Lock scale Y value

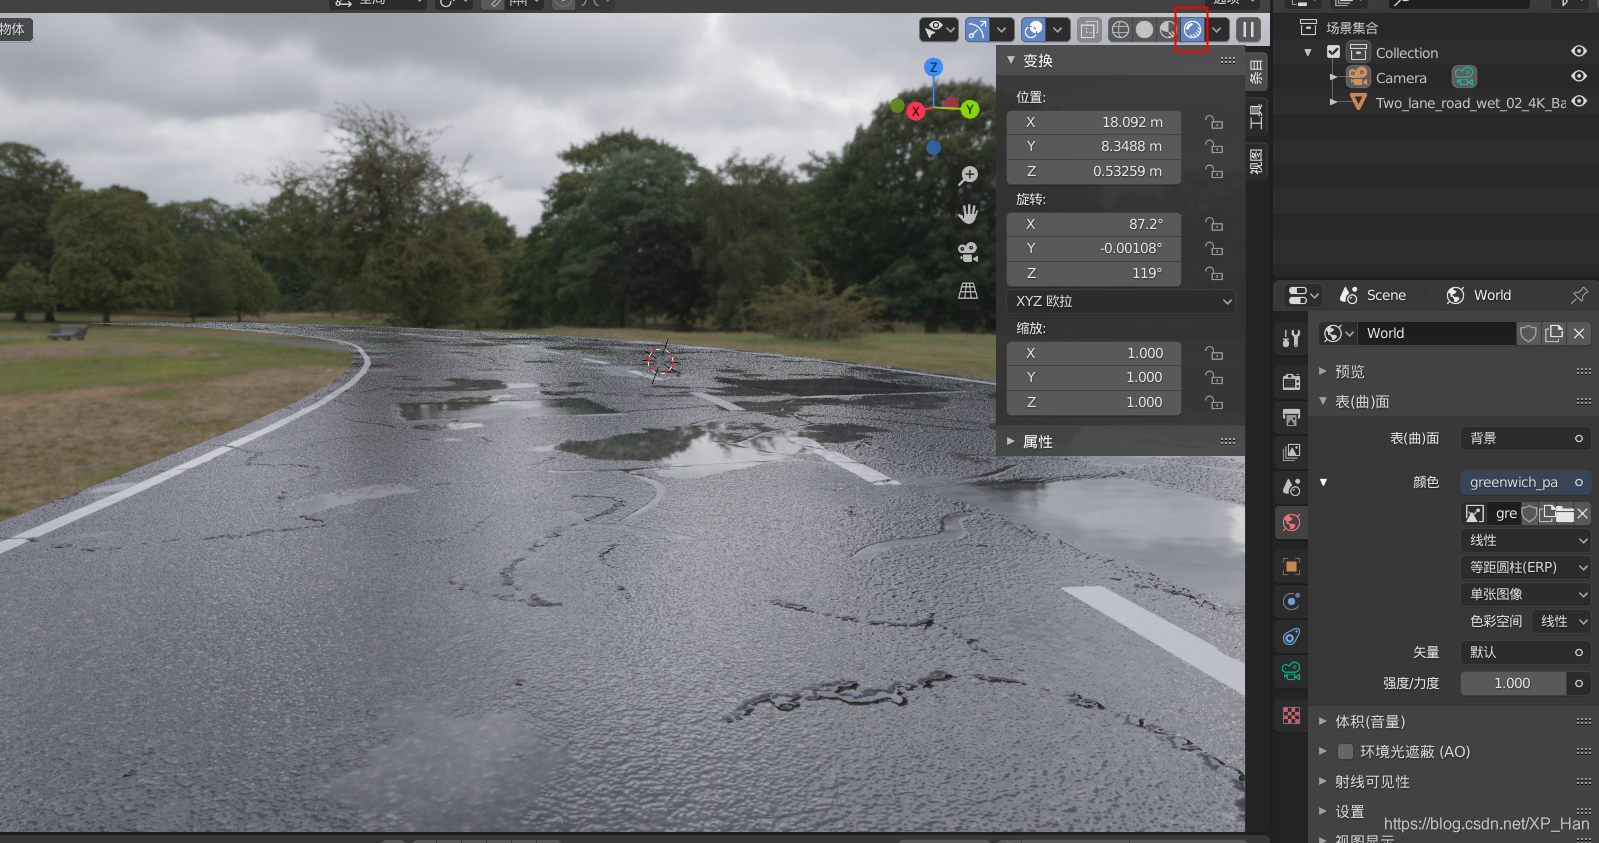click(x=1214, y=377)
